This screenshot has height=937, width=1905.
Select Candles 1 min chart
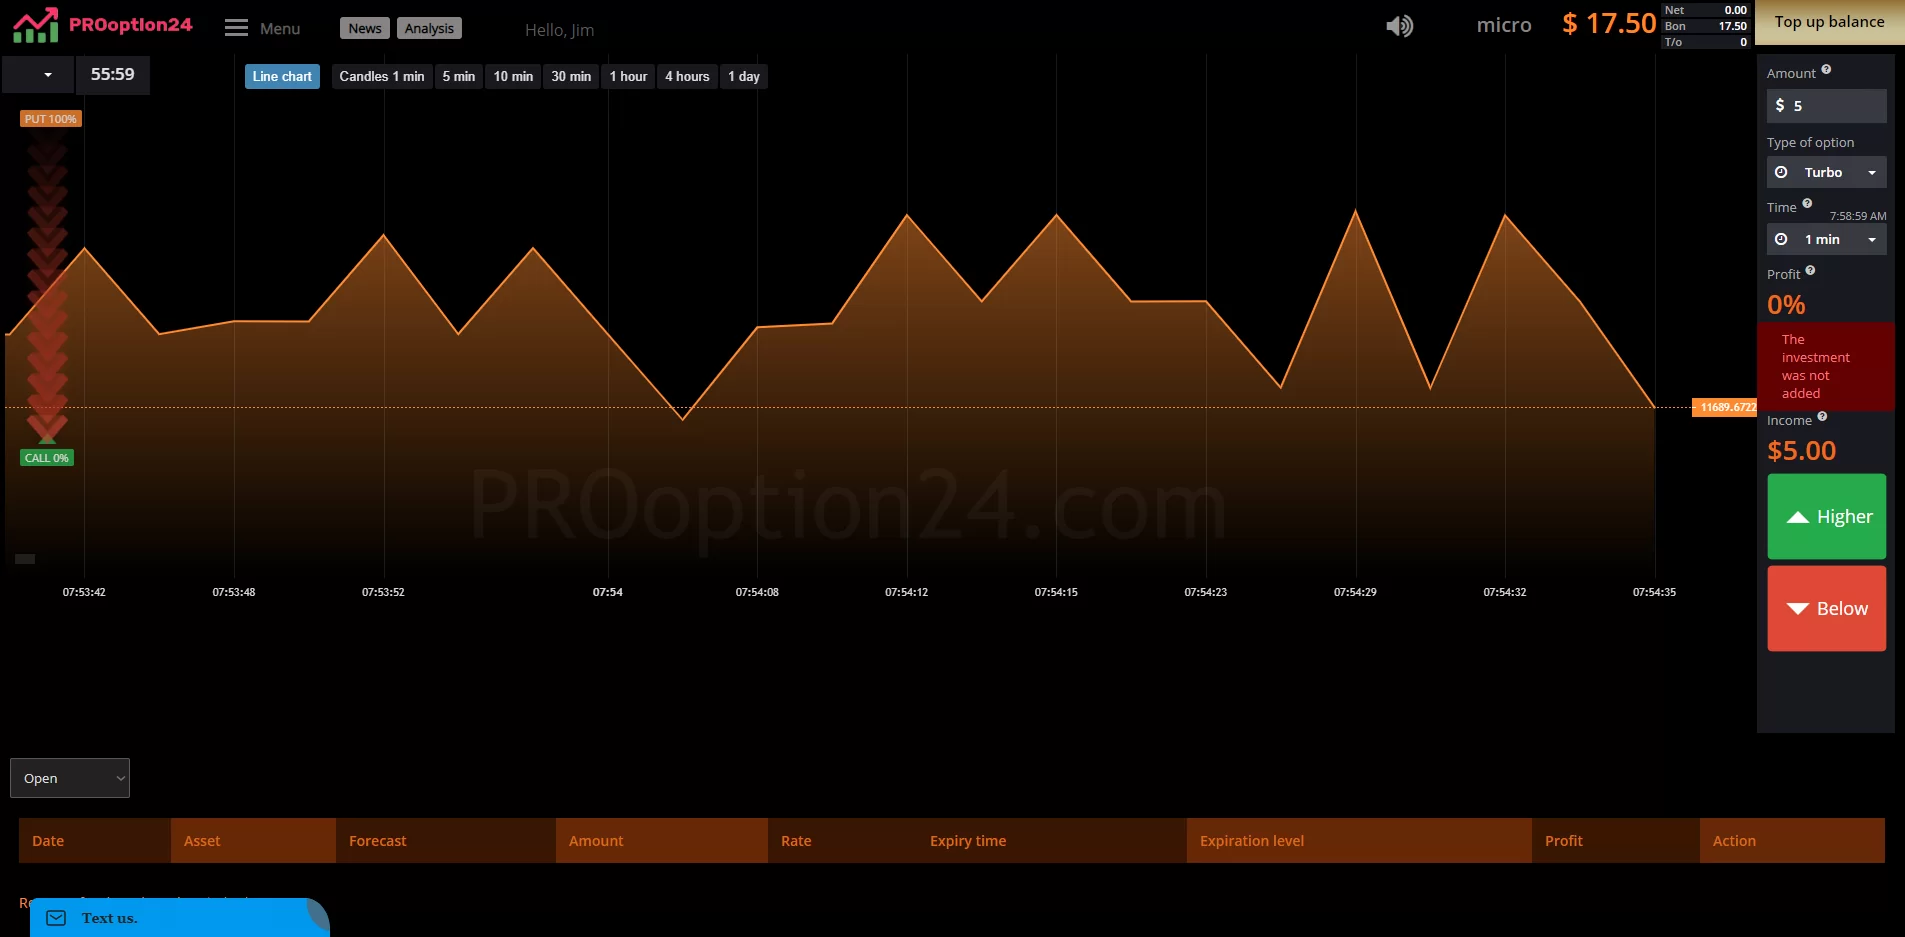[382, 77]
